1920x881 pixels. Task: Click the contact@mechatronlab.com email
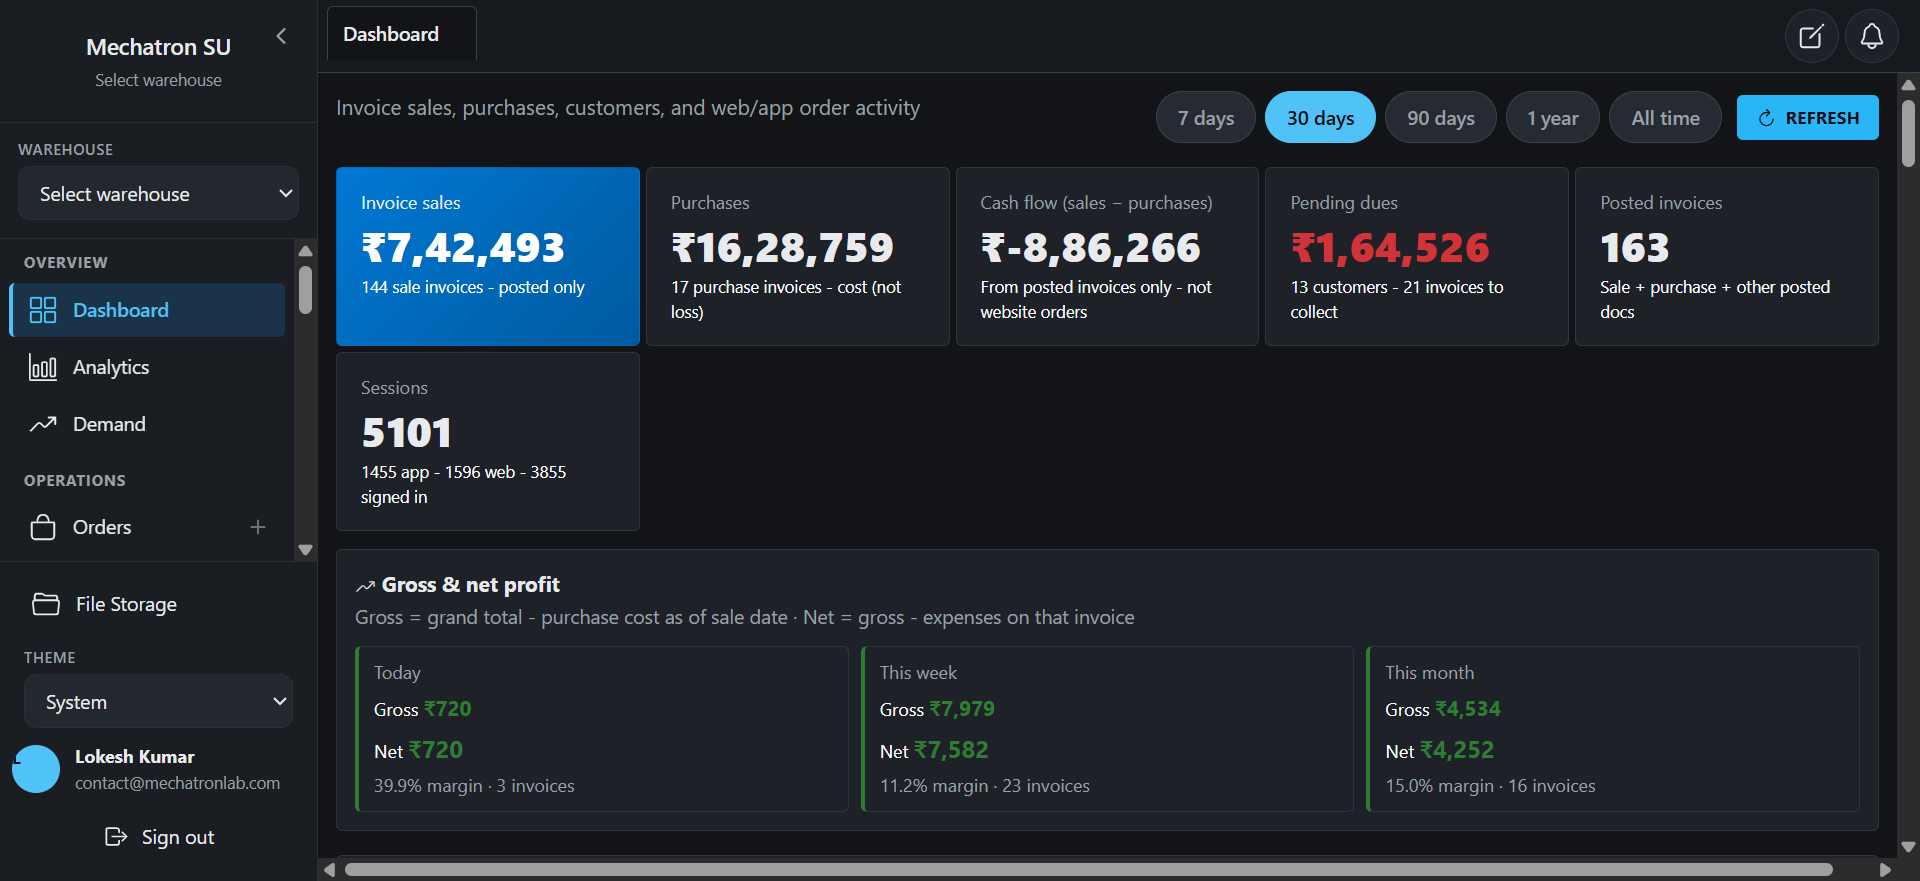point(177,783)
